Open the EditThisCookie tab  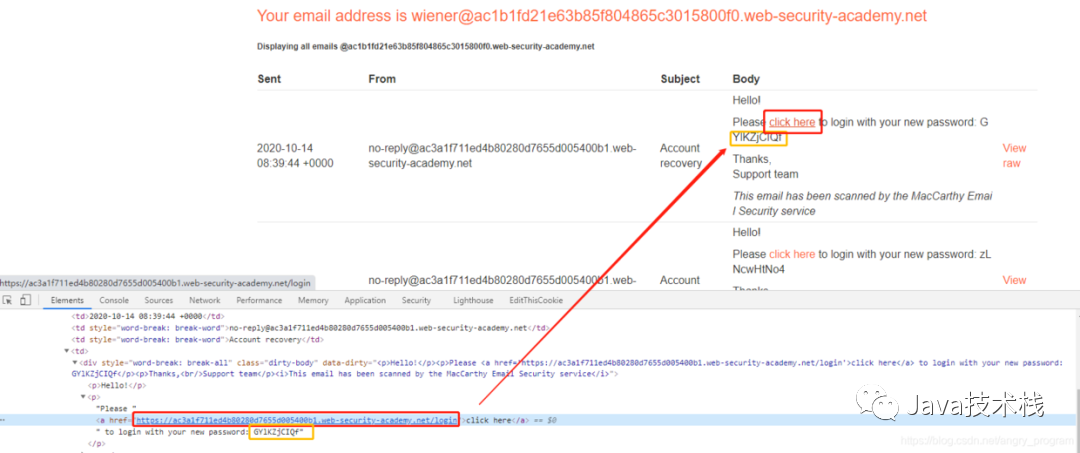pyautogui.click(x=536, y=300)
